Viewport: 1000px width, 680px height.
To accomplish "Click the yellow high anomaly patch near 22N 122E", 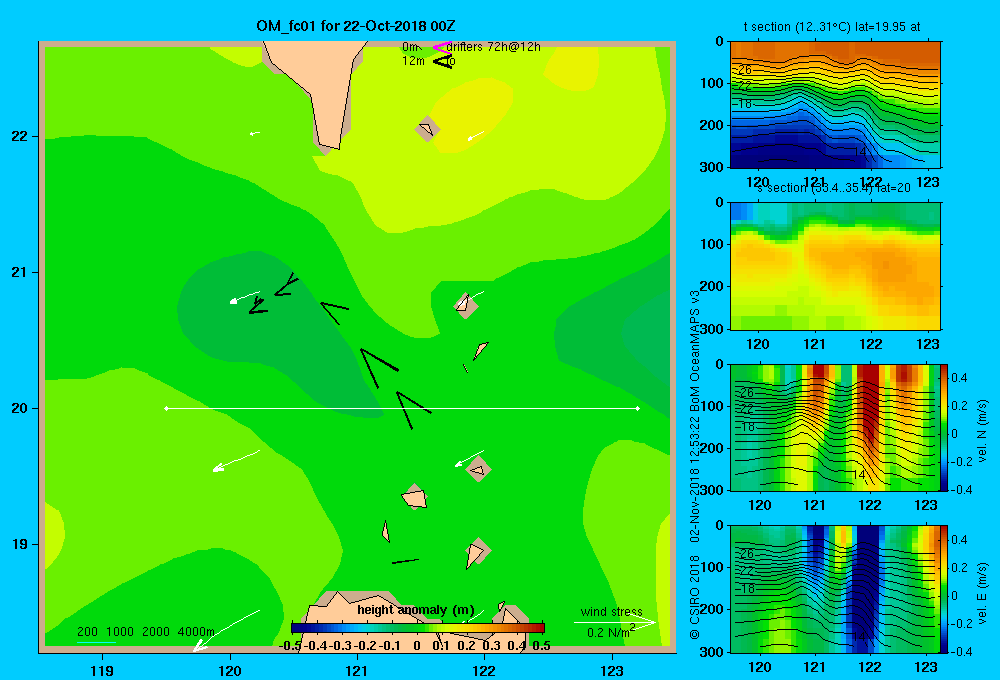I will (x=472, y=115).
